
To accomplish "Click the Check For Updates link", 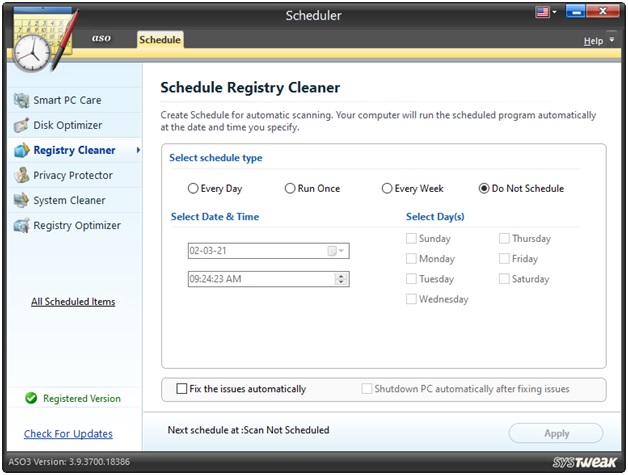I will pyautogui.click(x=68, y=434).
